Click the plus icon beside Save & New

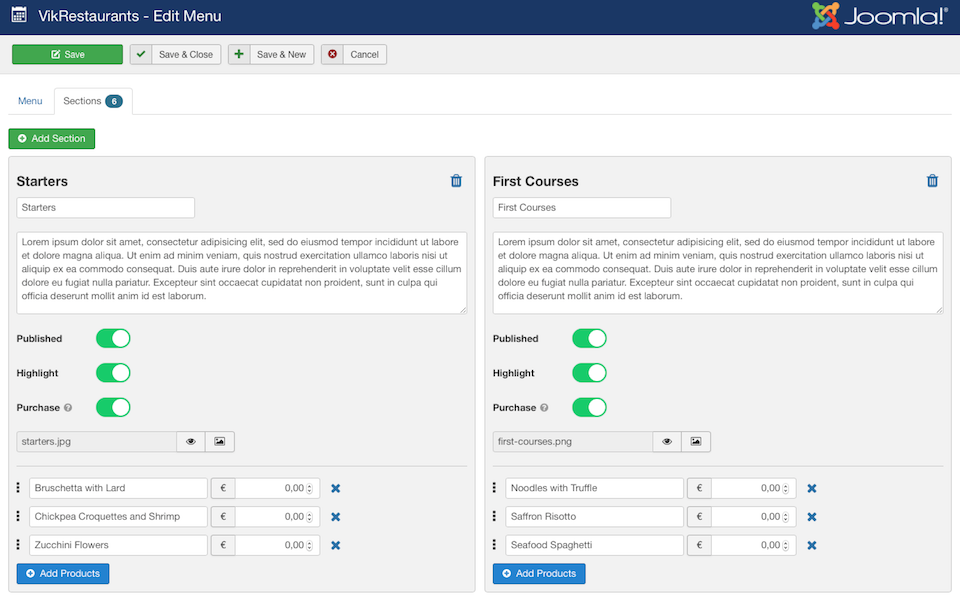[239, 54]
